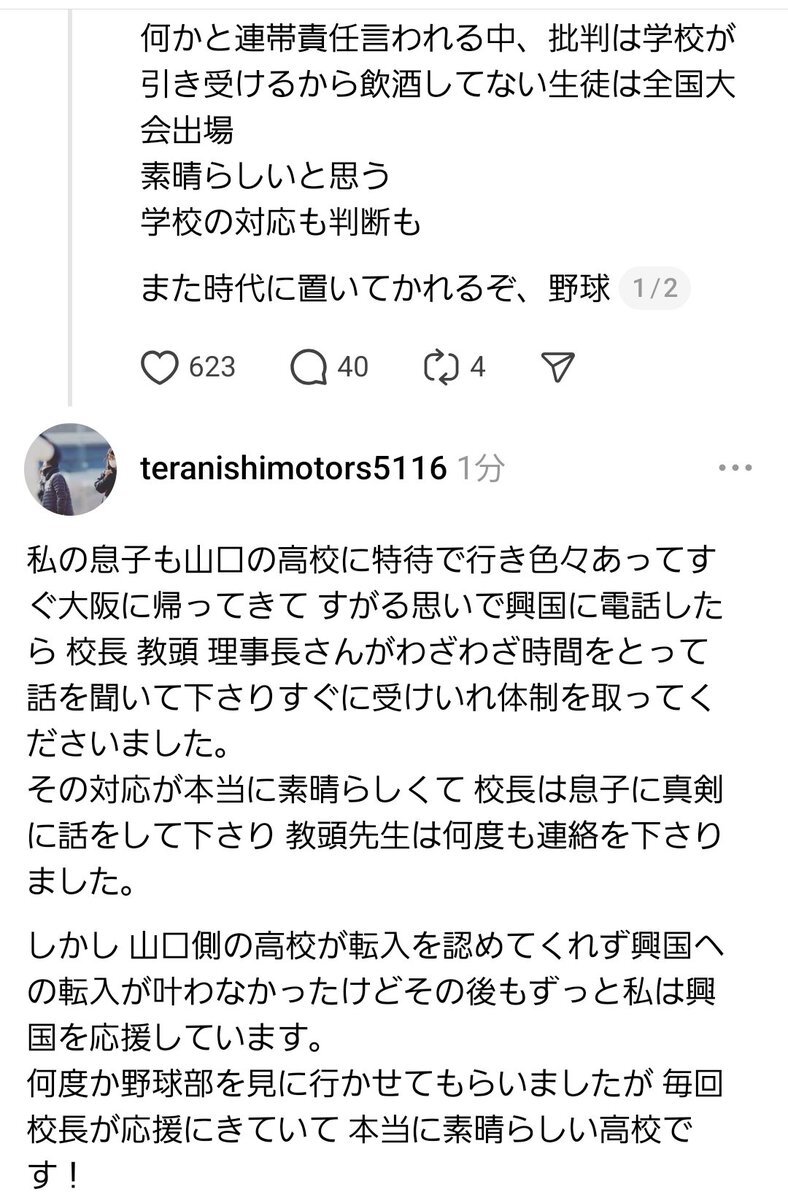Click the 1分 timestamp on the reply
788x1200 pixels.
tap(481, 468)
